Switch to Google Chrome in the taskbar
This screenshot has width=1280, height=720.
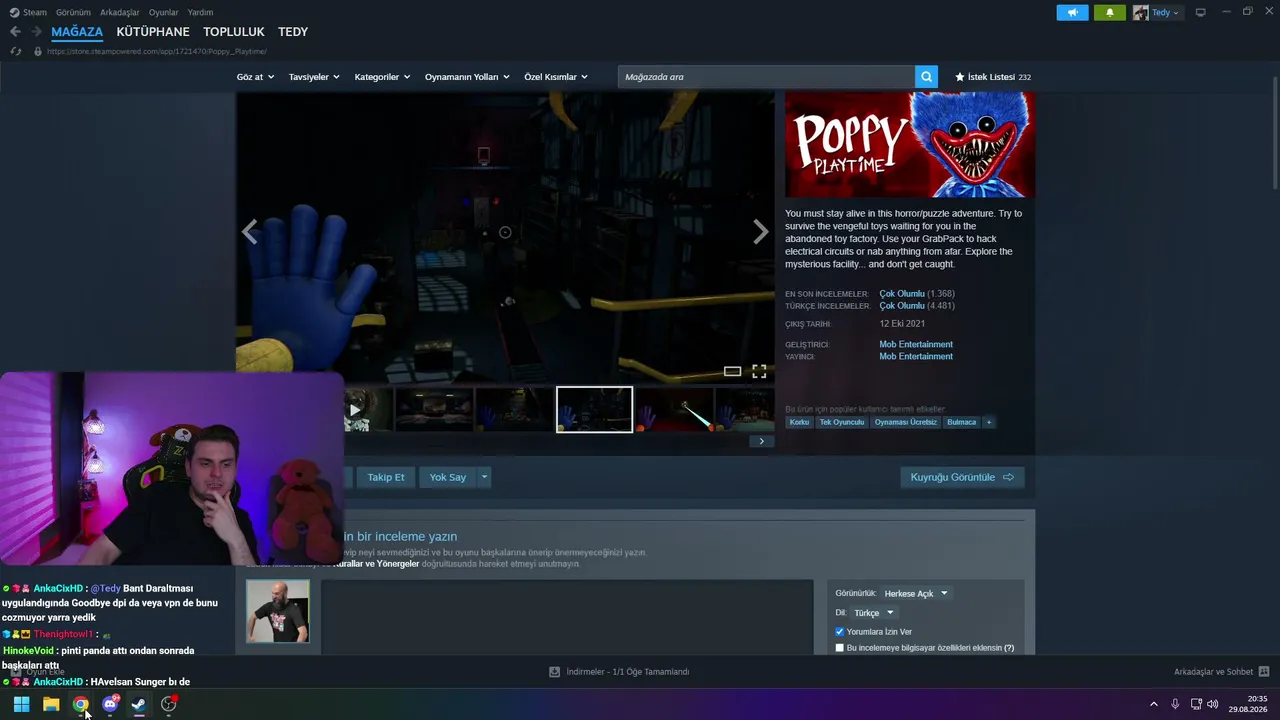click(80, 704)
